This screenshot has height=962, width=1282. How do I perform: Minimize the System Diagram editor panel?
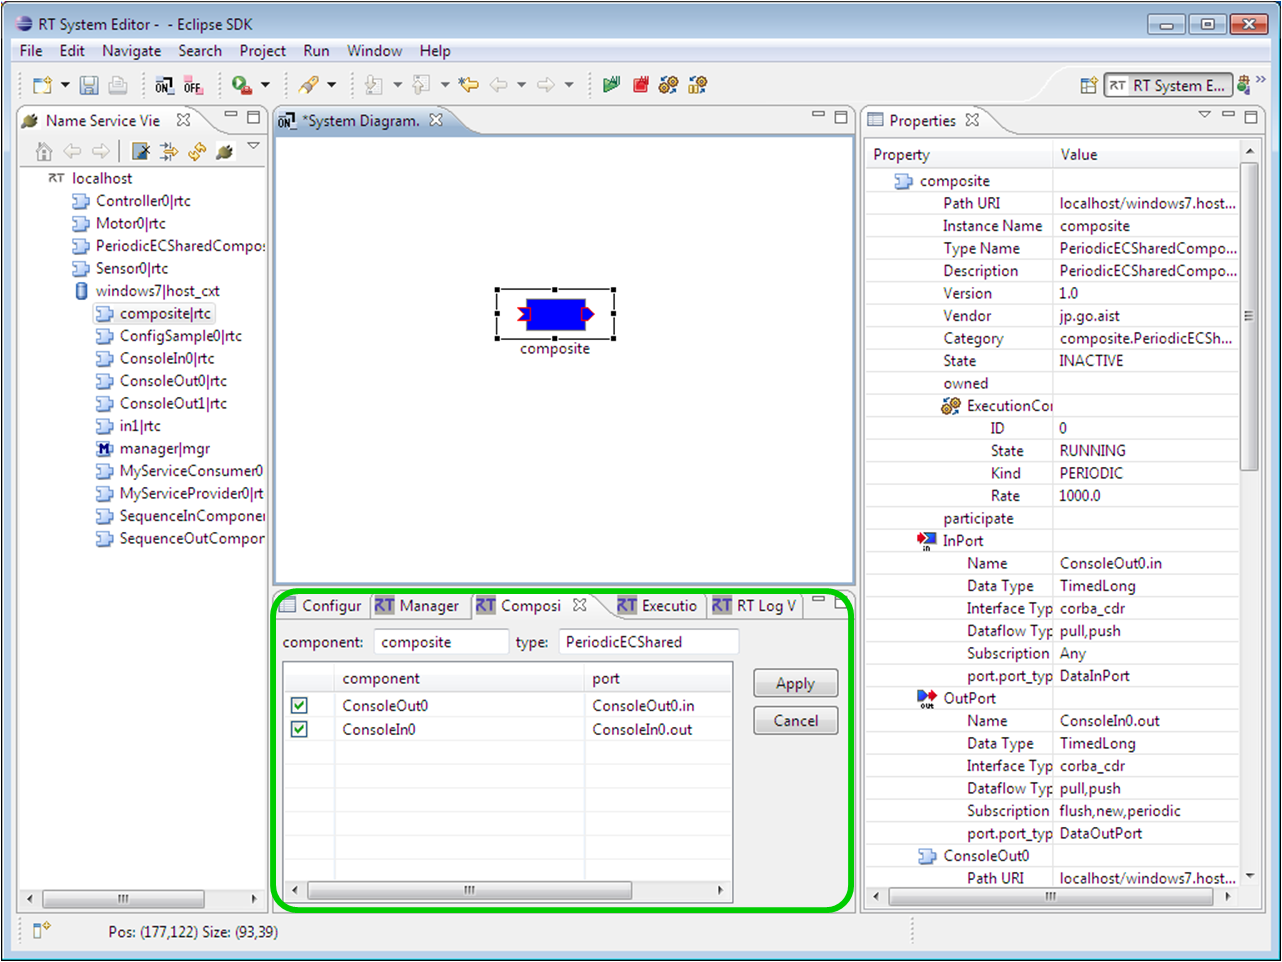[818, 116]
